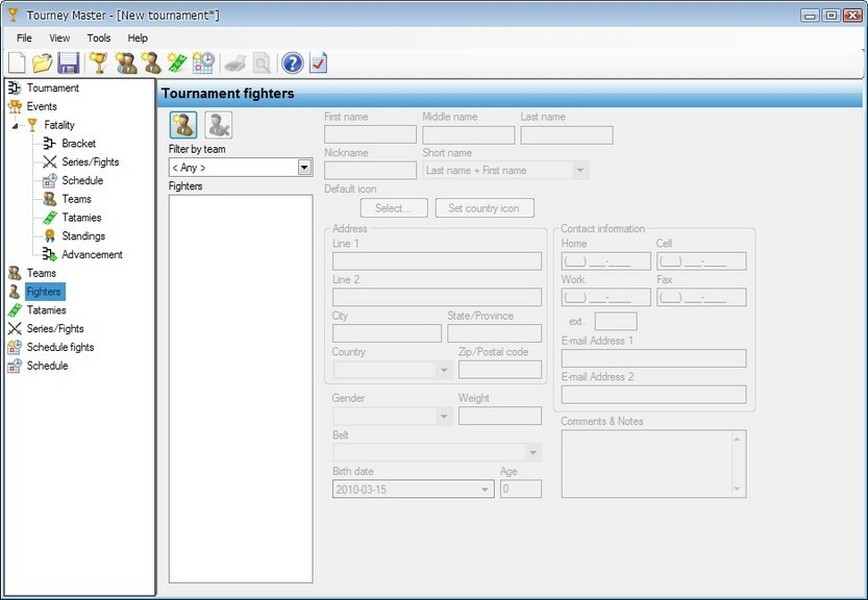Screen dimensions: 868x600
Task: Click the Weight field
Action: (500, 416)
